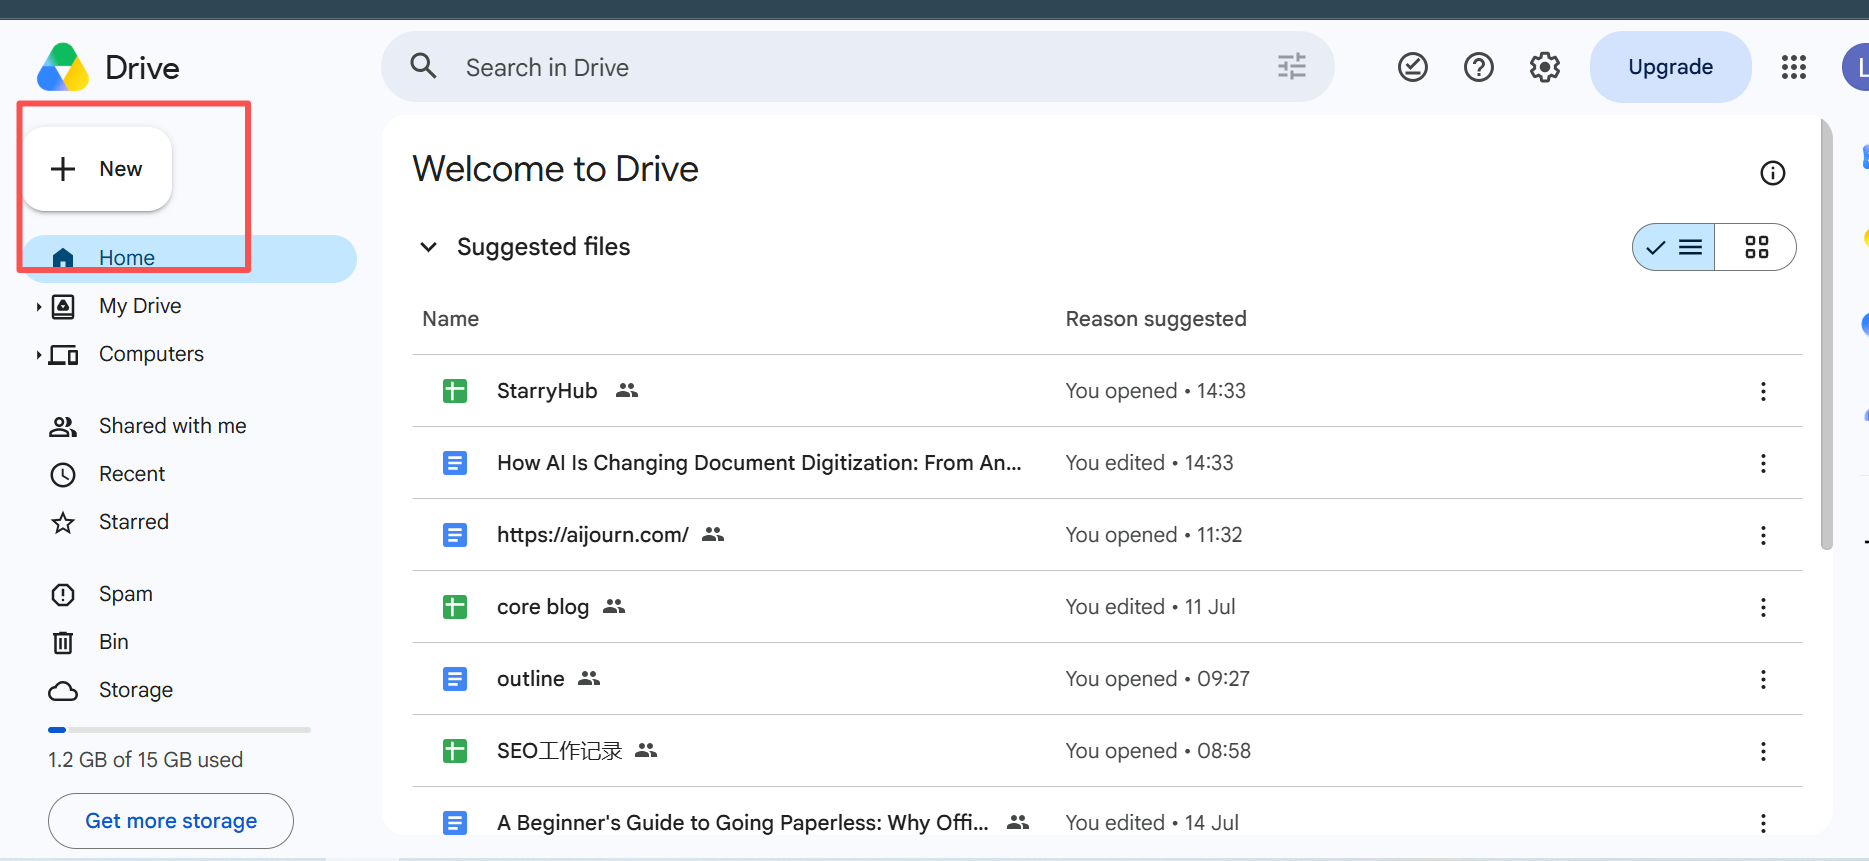Image resolution: width=1869 pixels, height=861 pixels.
Task: Click the offline-ready status checkmark icon
Action: coord(1412,67)
